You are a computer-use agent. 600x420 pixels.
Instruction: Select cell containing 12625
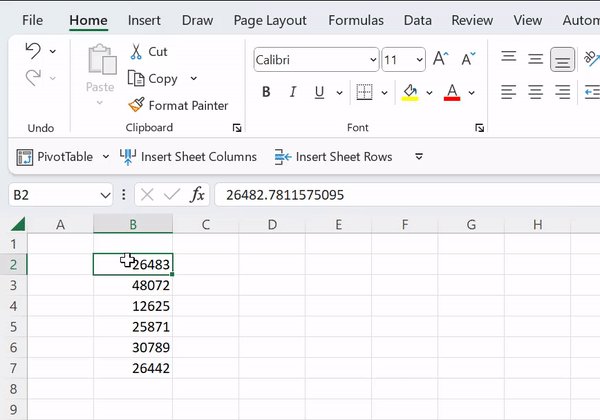133,306
